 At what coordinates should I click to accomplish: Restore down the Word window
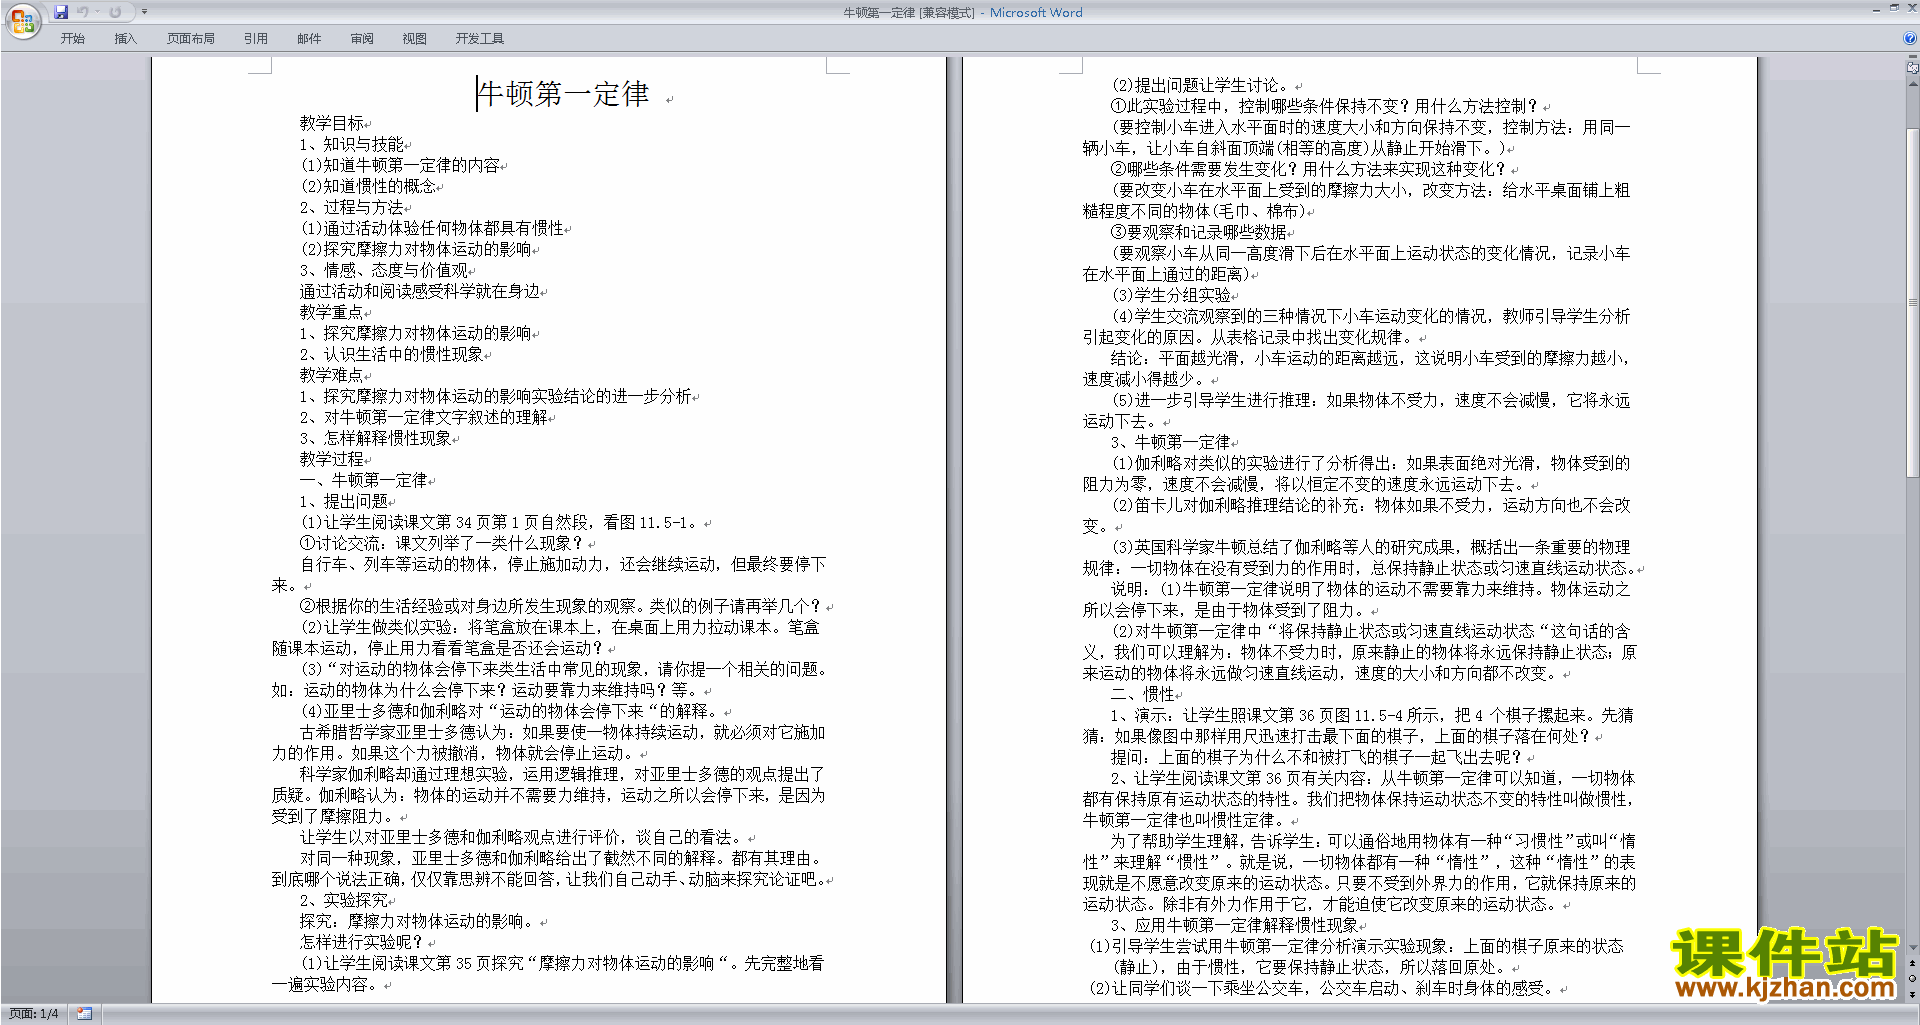click(1893, 8)
